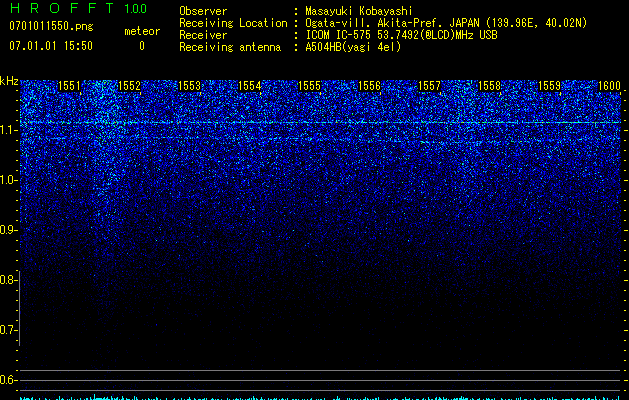The width and height of the screenshot is (629, 400).
Task: Click the 0.9 kHz axis label
Action: pyautogui.click(x=9, y=230)
